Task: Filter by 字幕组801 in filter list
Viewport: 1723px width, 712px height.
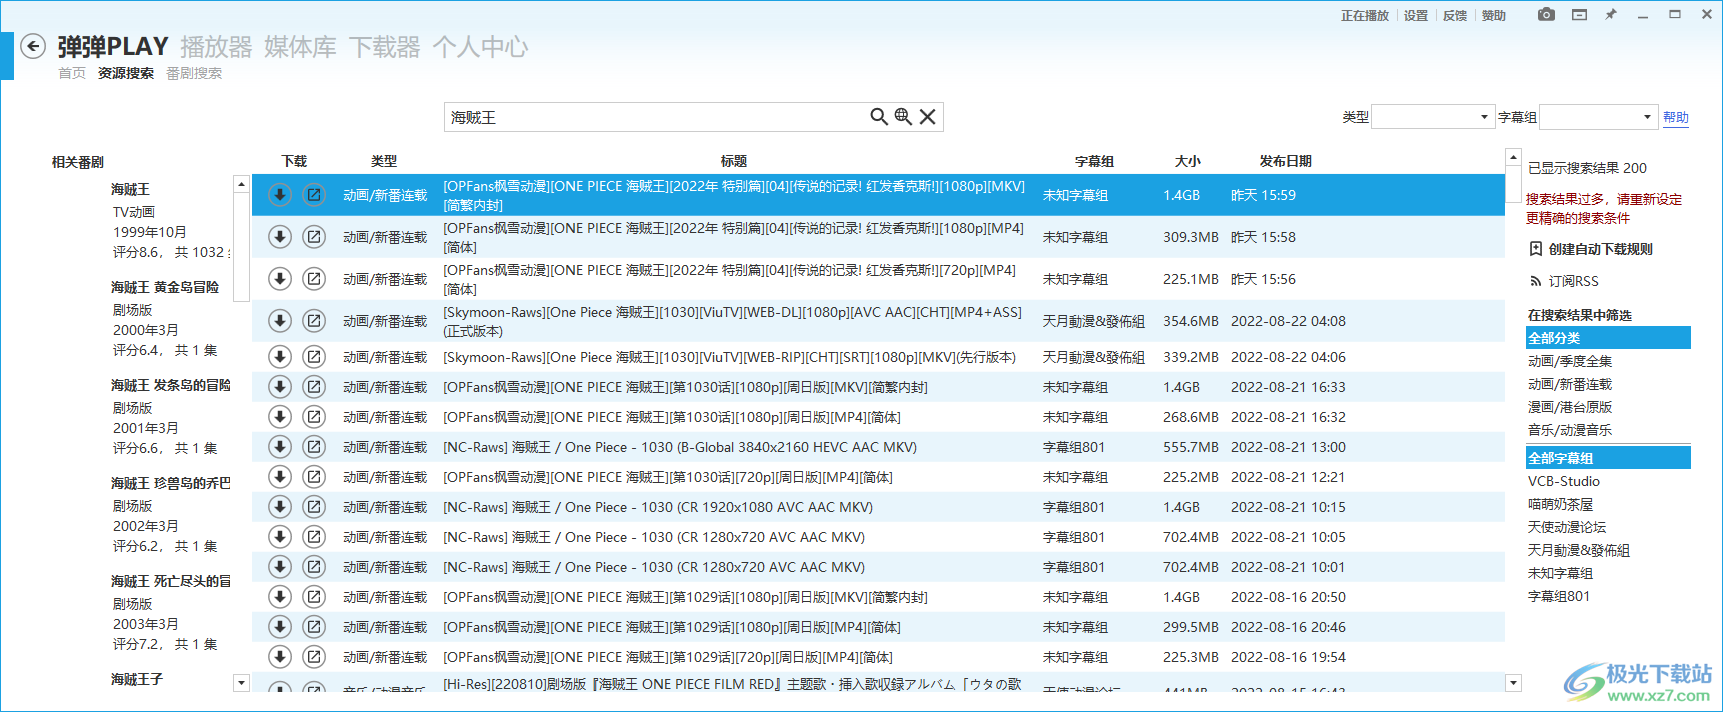Action: point(1609,596)
